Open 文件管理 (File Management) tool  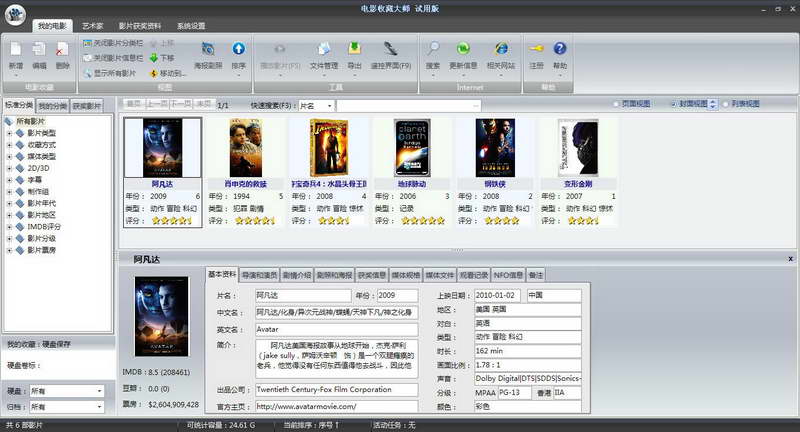click(x=323, y=50)
